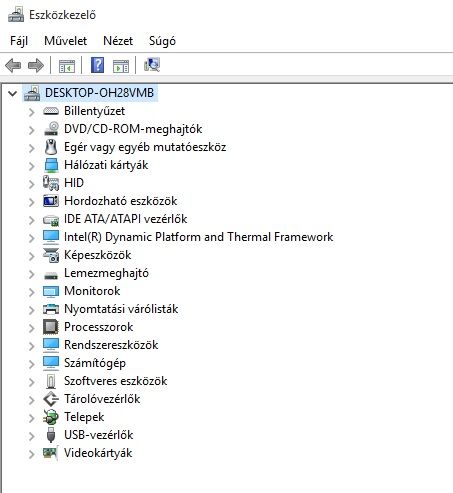
Task: Click the Forward arrow toolbar icon
Action: click(36, 65)
